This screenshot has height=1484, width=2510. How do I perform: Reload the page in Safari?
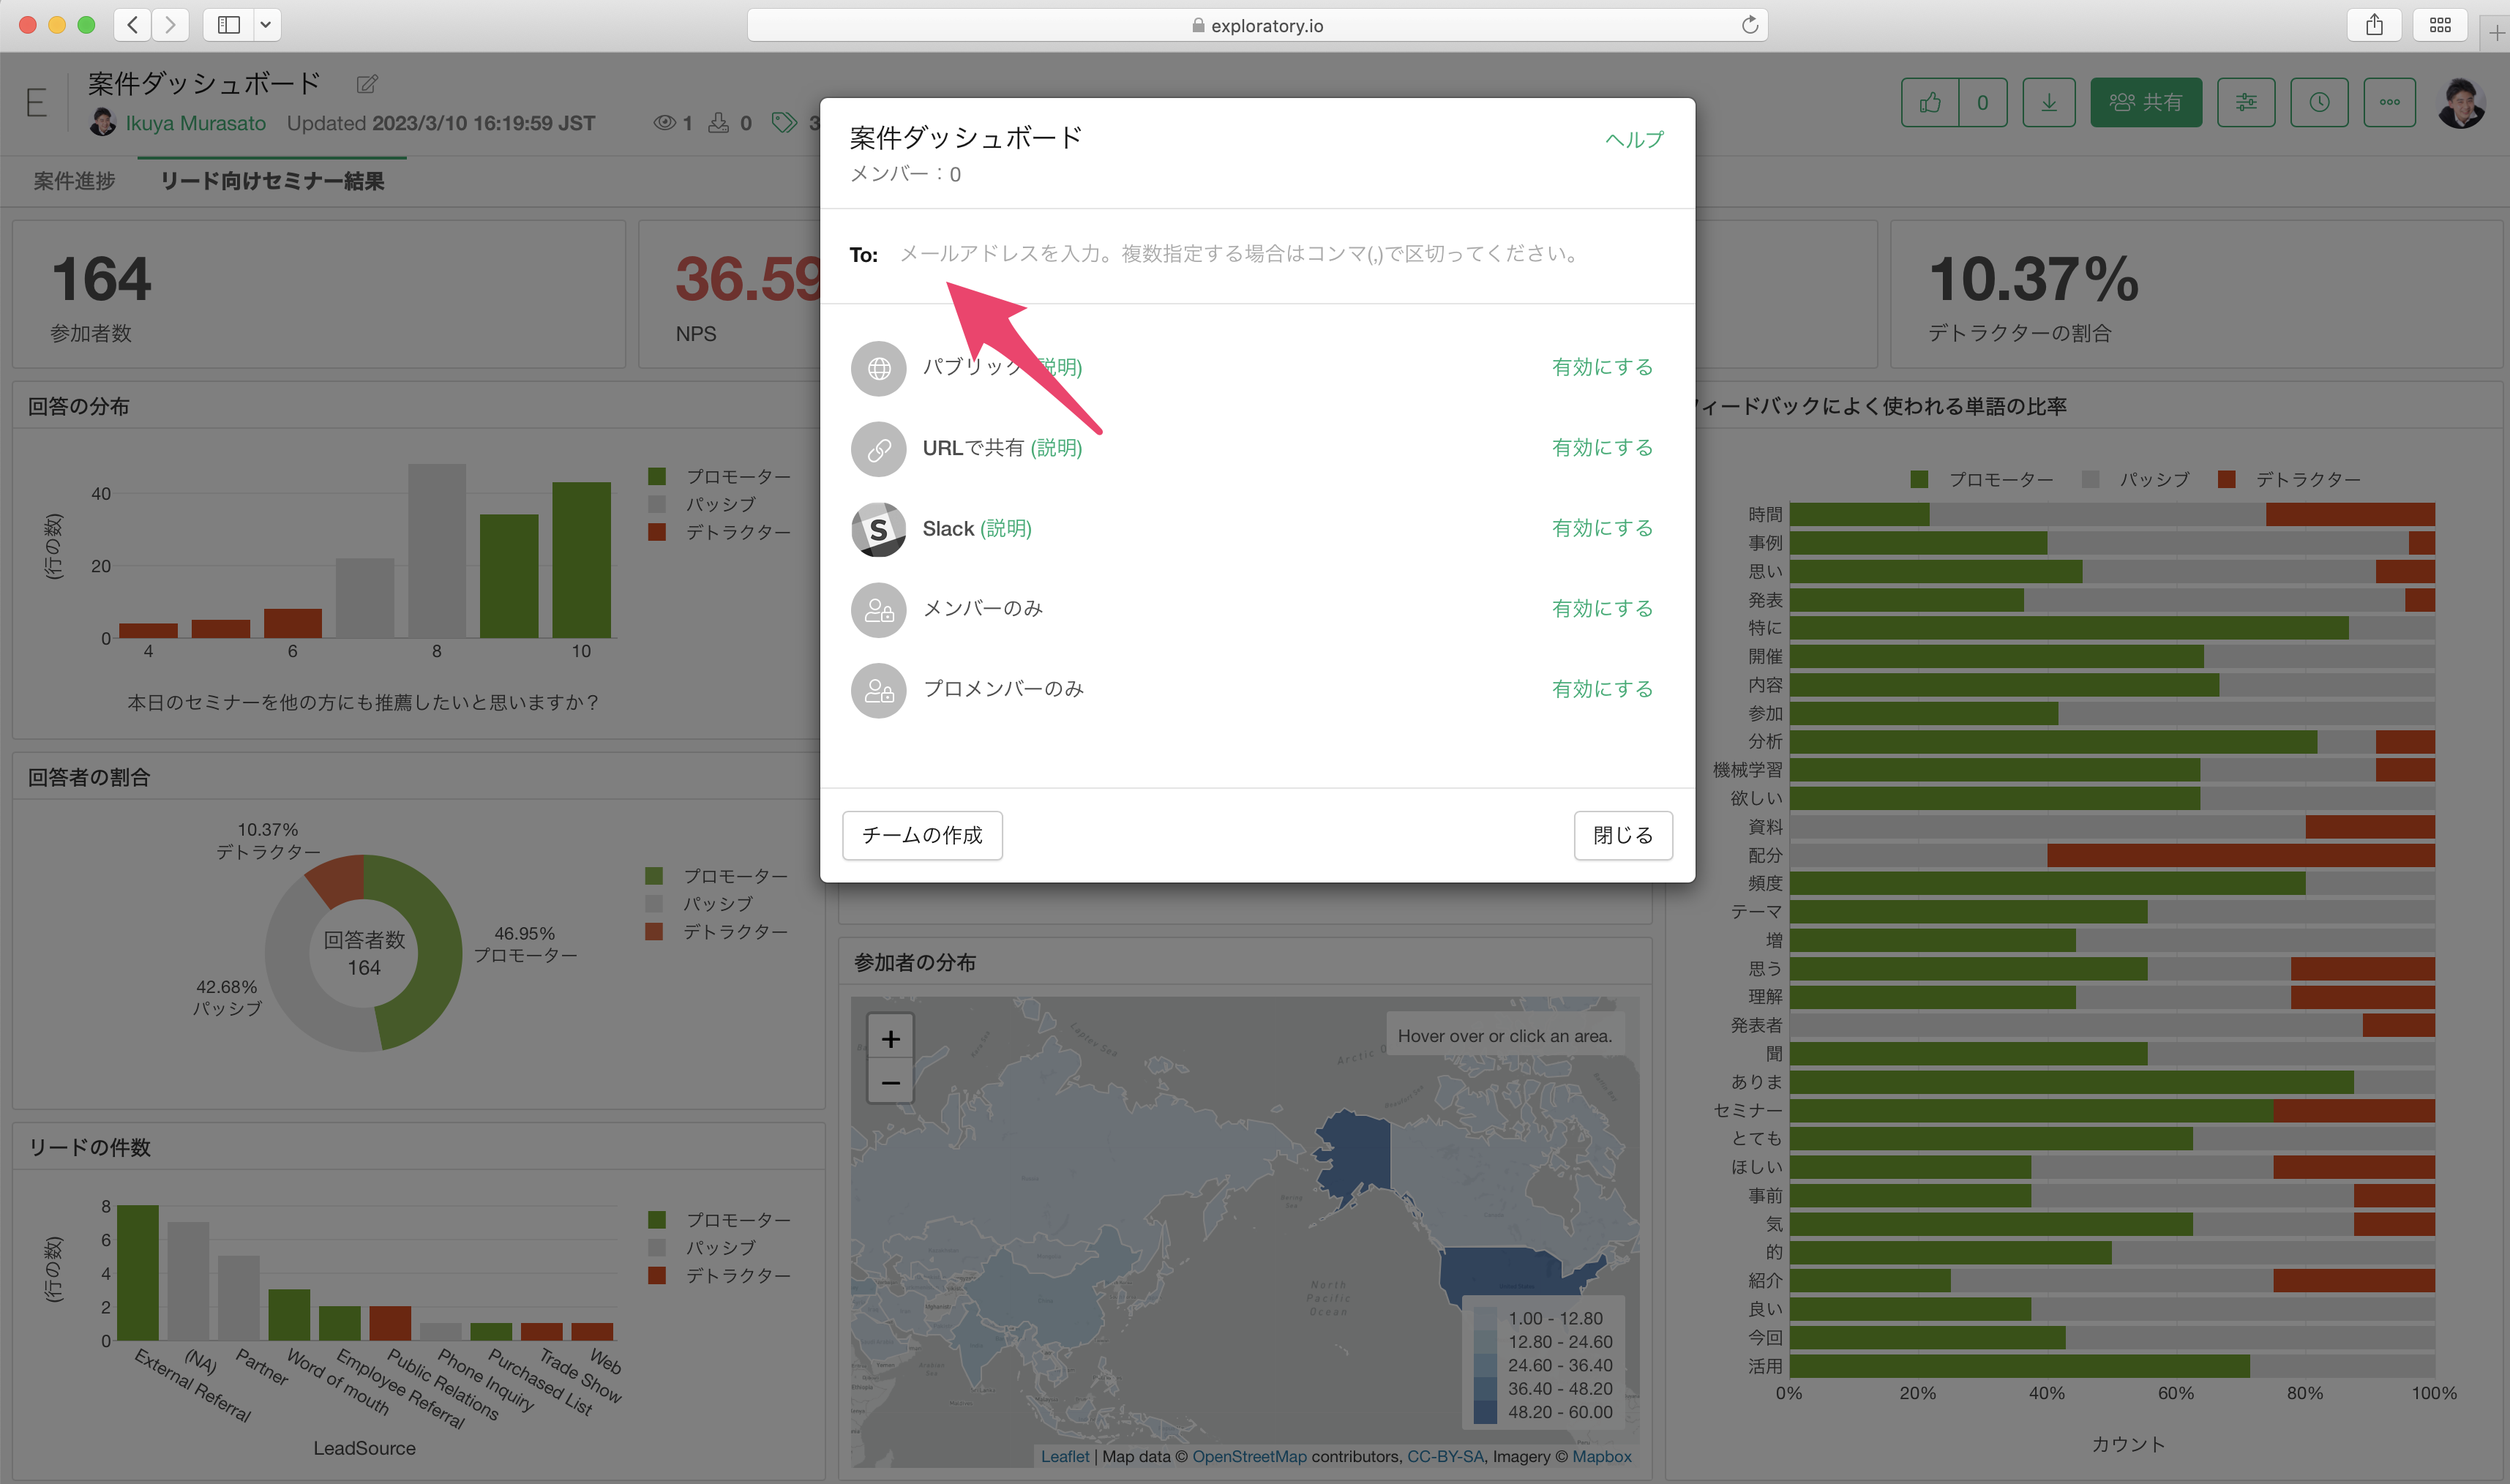coord(1749,25)
